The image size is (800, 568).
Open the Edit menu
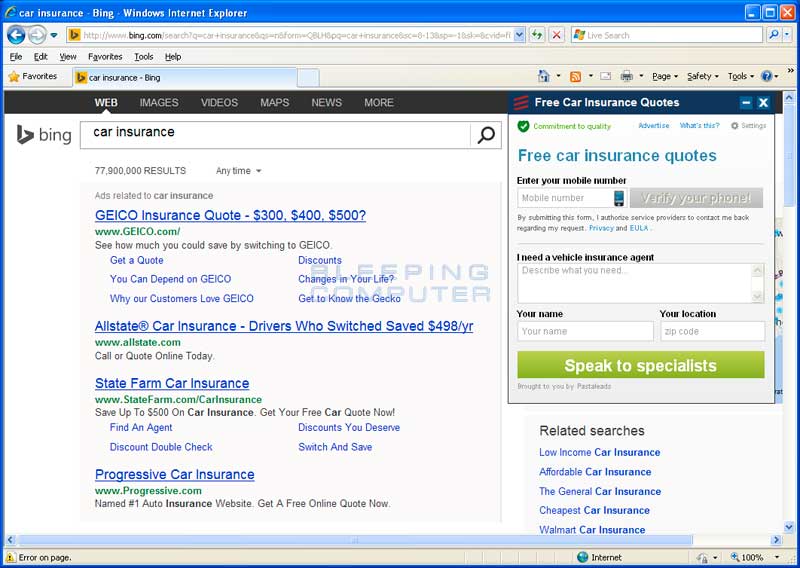point(40,57)
